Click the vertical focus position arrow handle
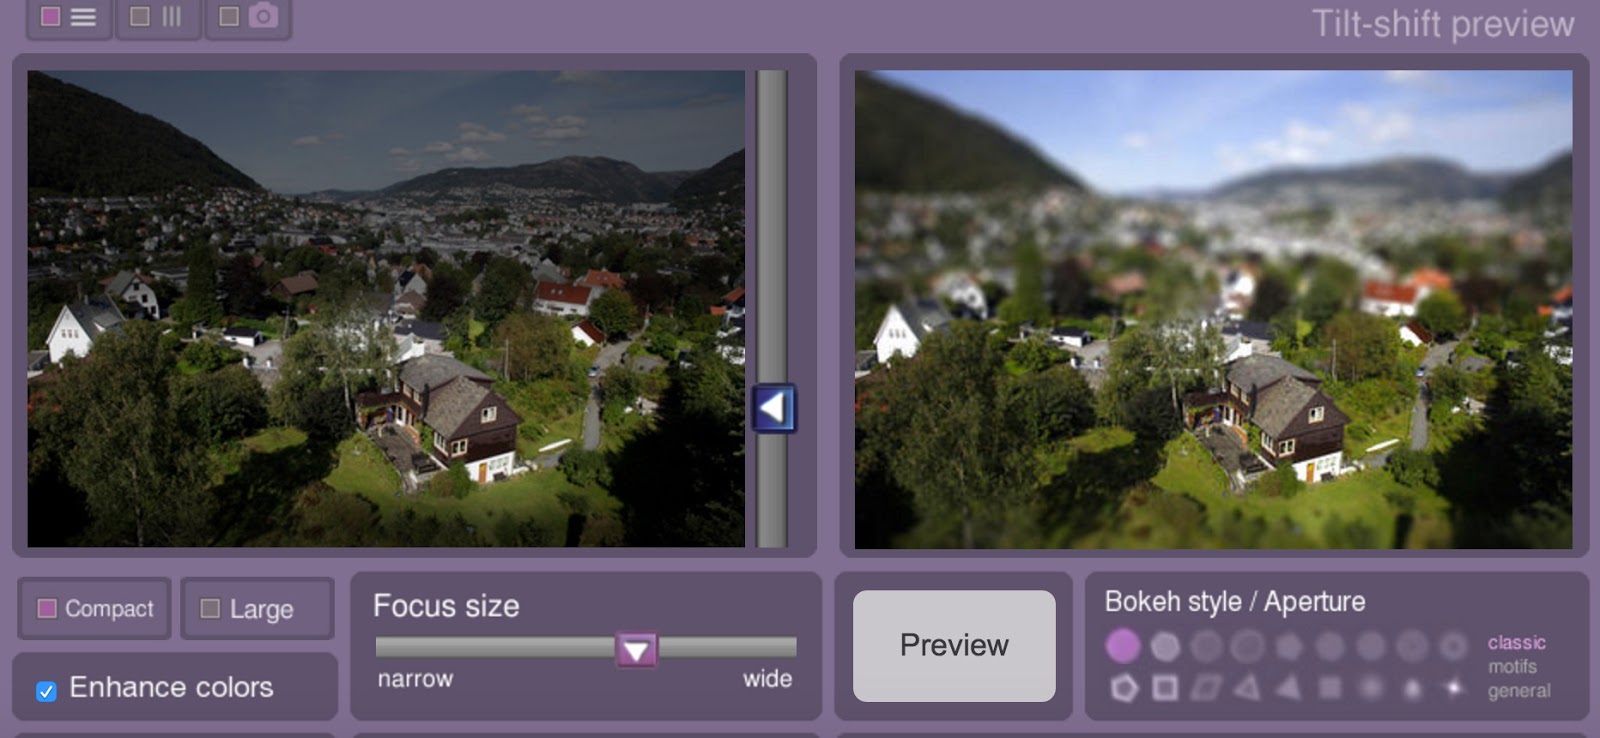Viewport: 1600px width, 738px height. [x=773, y=408]
